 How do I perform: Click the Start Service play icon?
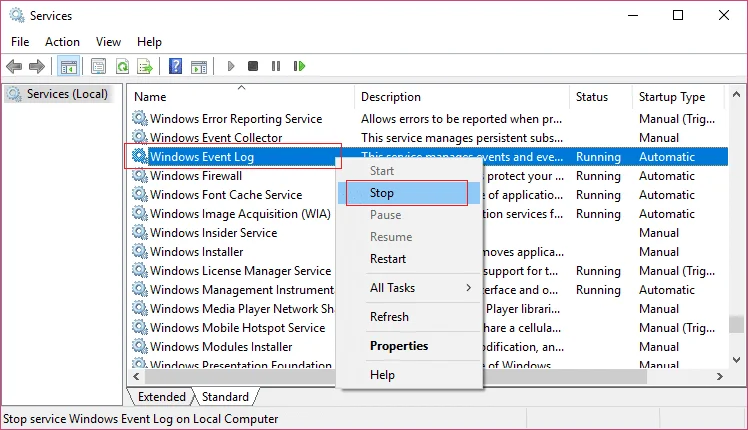tap(231, 66)
